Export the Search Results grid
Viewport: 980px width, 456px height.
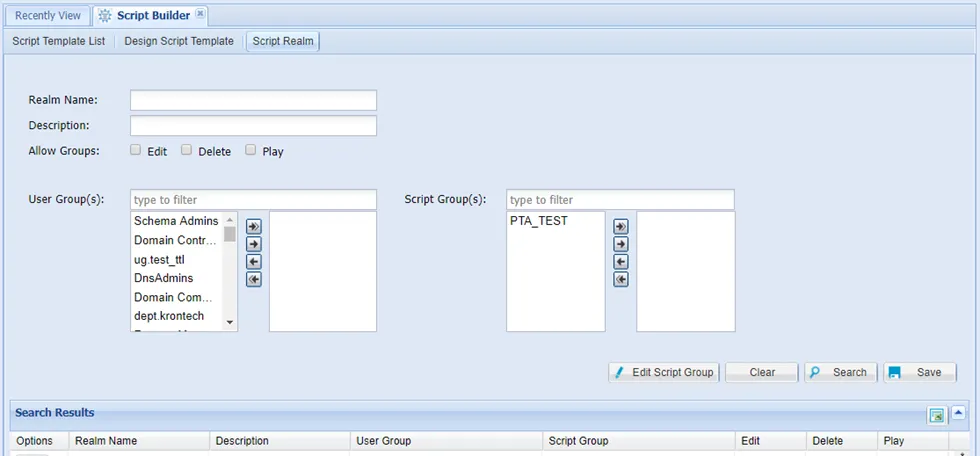pos(936,415)
